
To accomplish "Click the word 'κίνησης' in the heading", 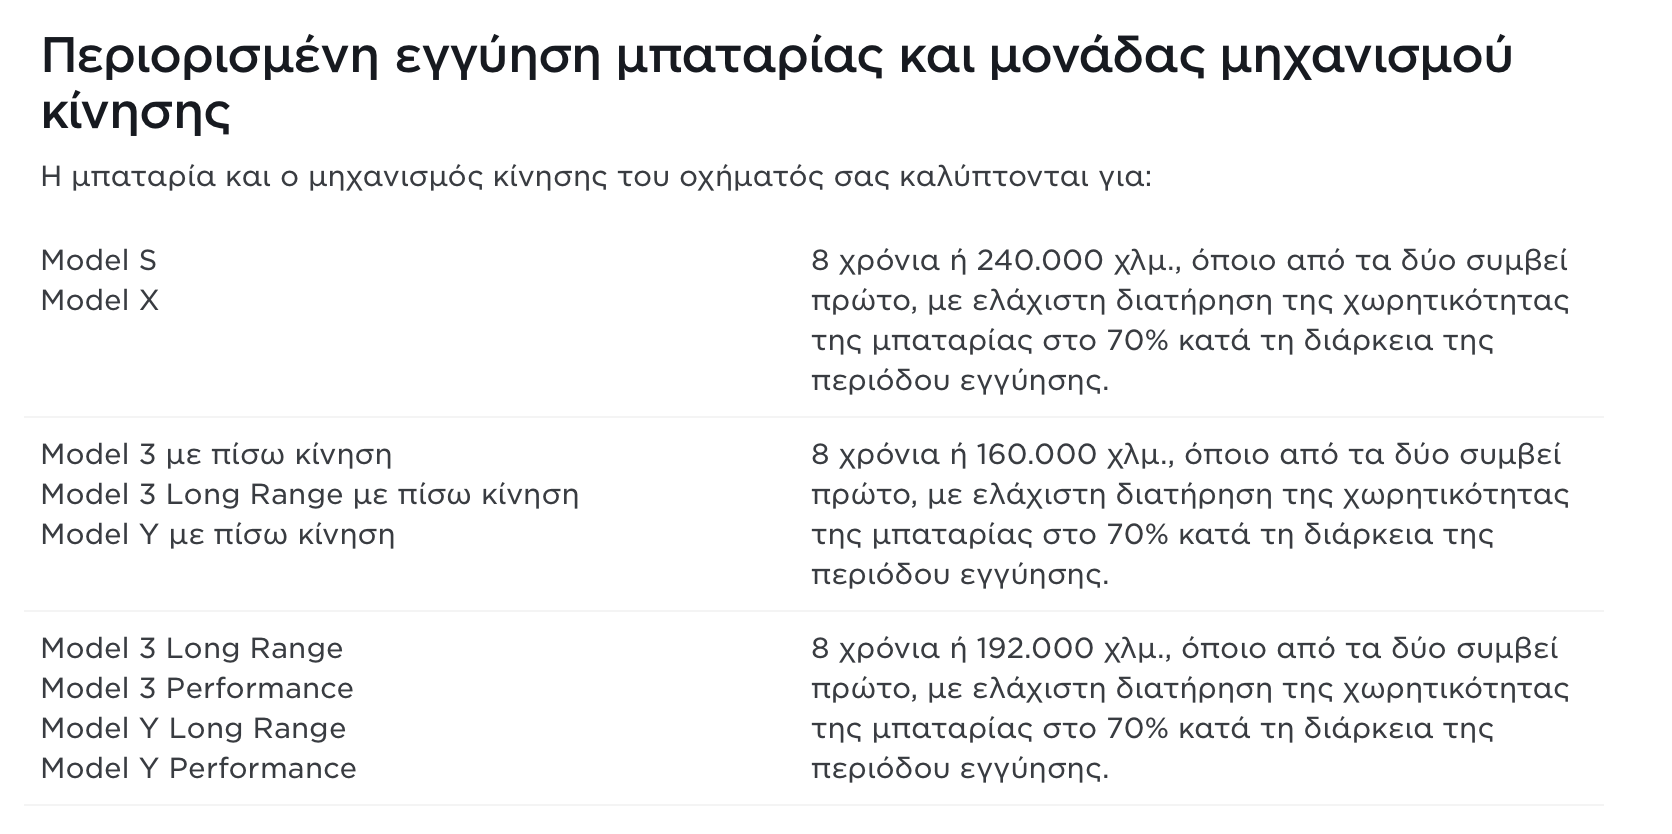I will coord(136,112).
